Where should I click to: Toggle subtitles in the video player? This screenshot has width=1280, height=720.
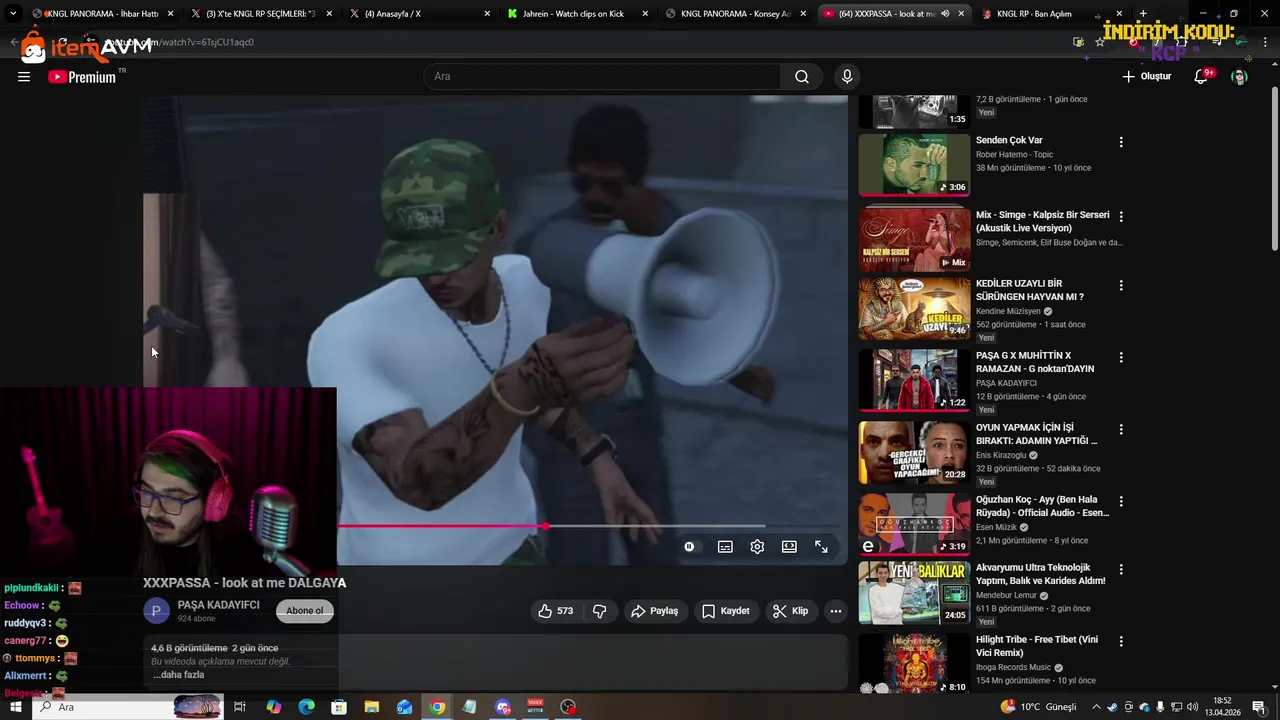[x=725, y=547]
